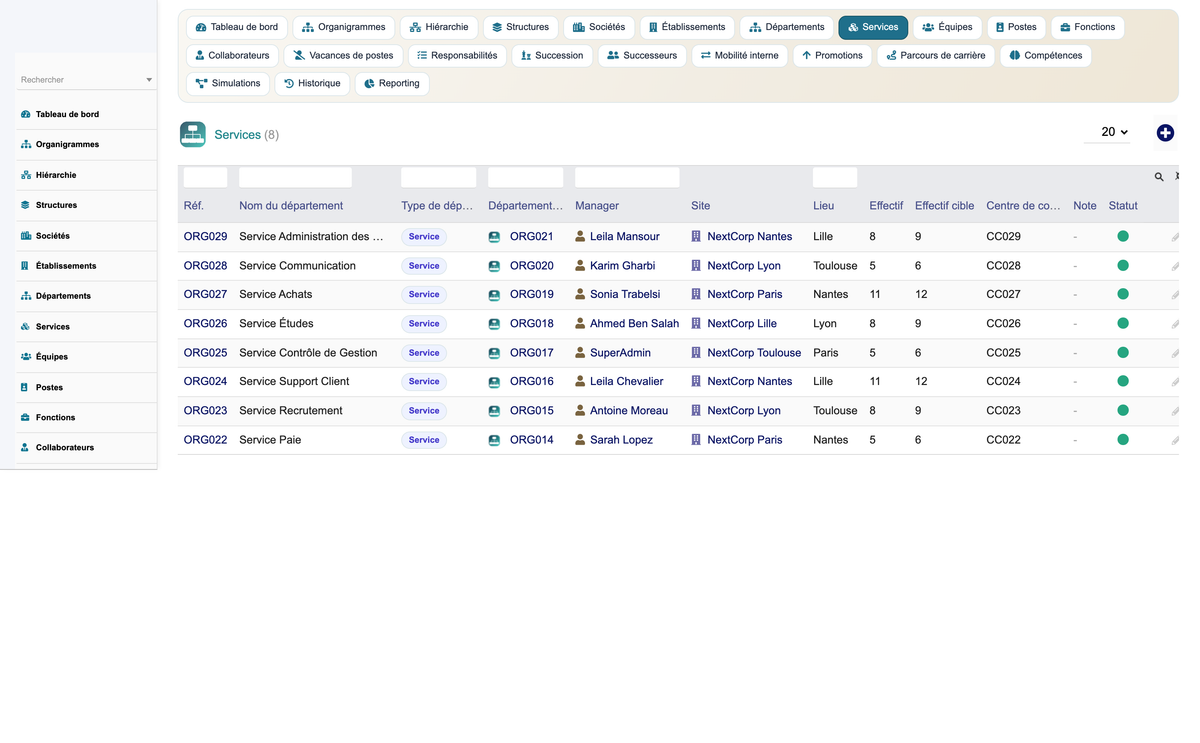1200x743 pixels.
Task: Click the sidebar Sociétés icon
Action: (x=26, y=236)
